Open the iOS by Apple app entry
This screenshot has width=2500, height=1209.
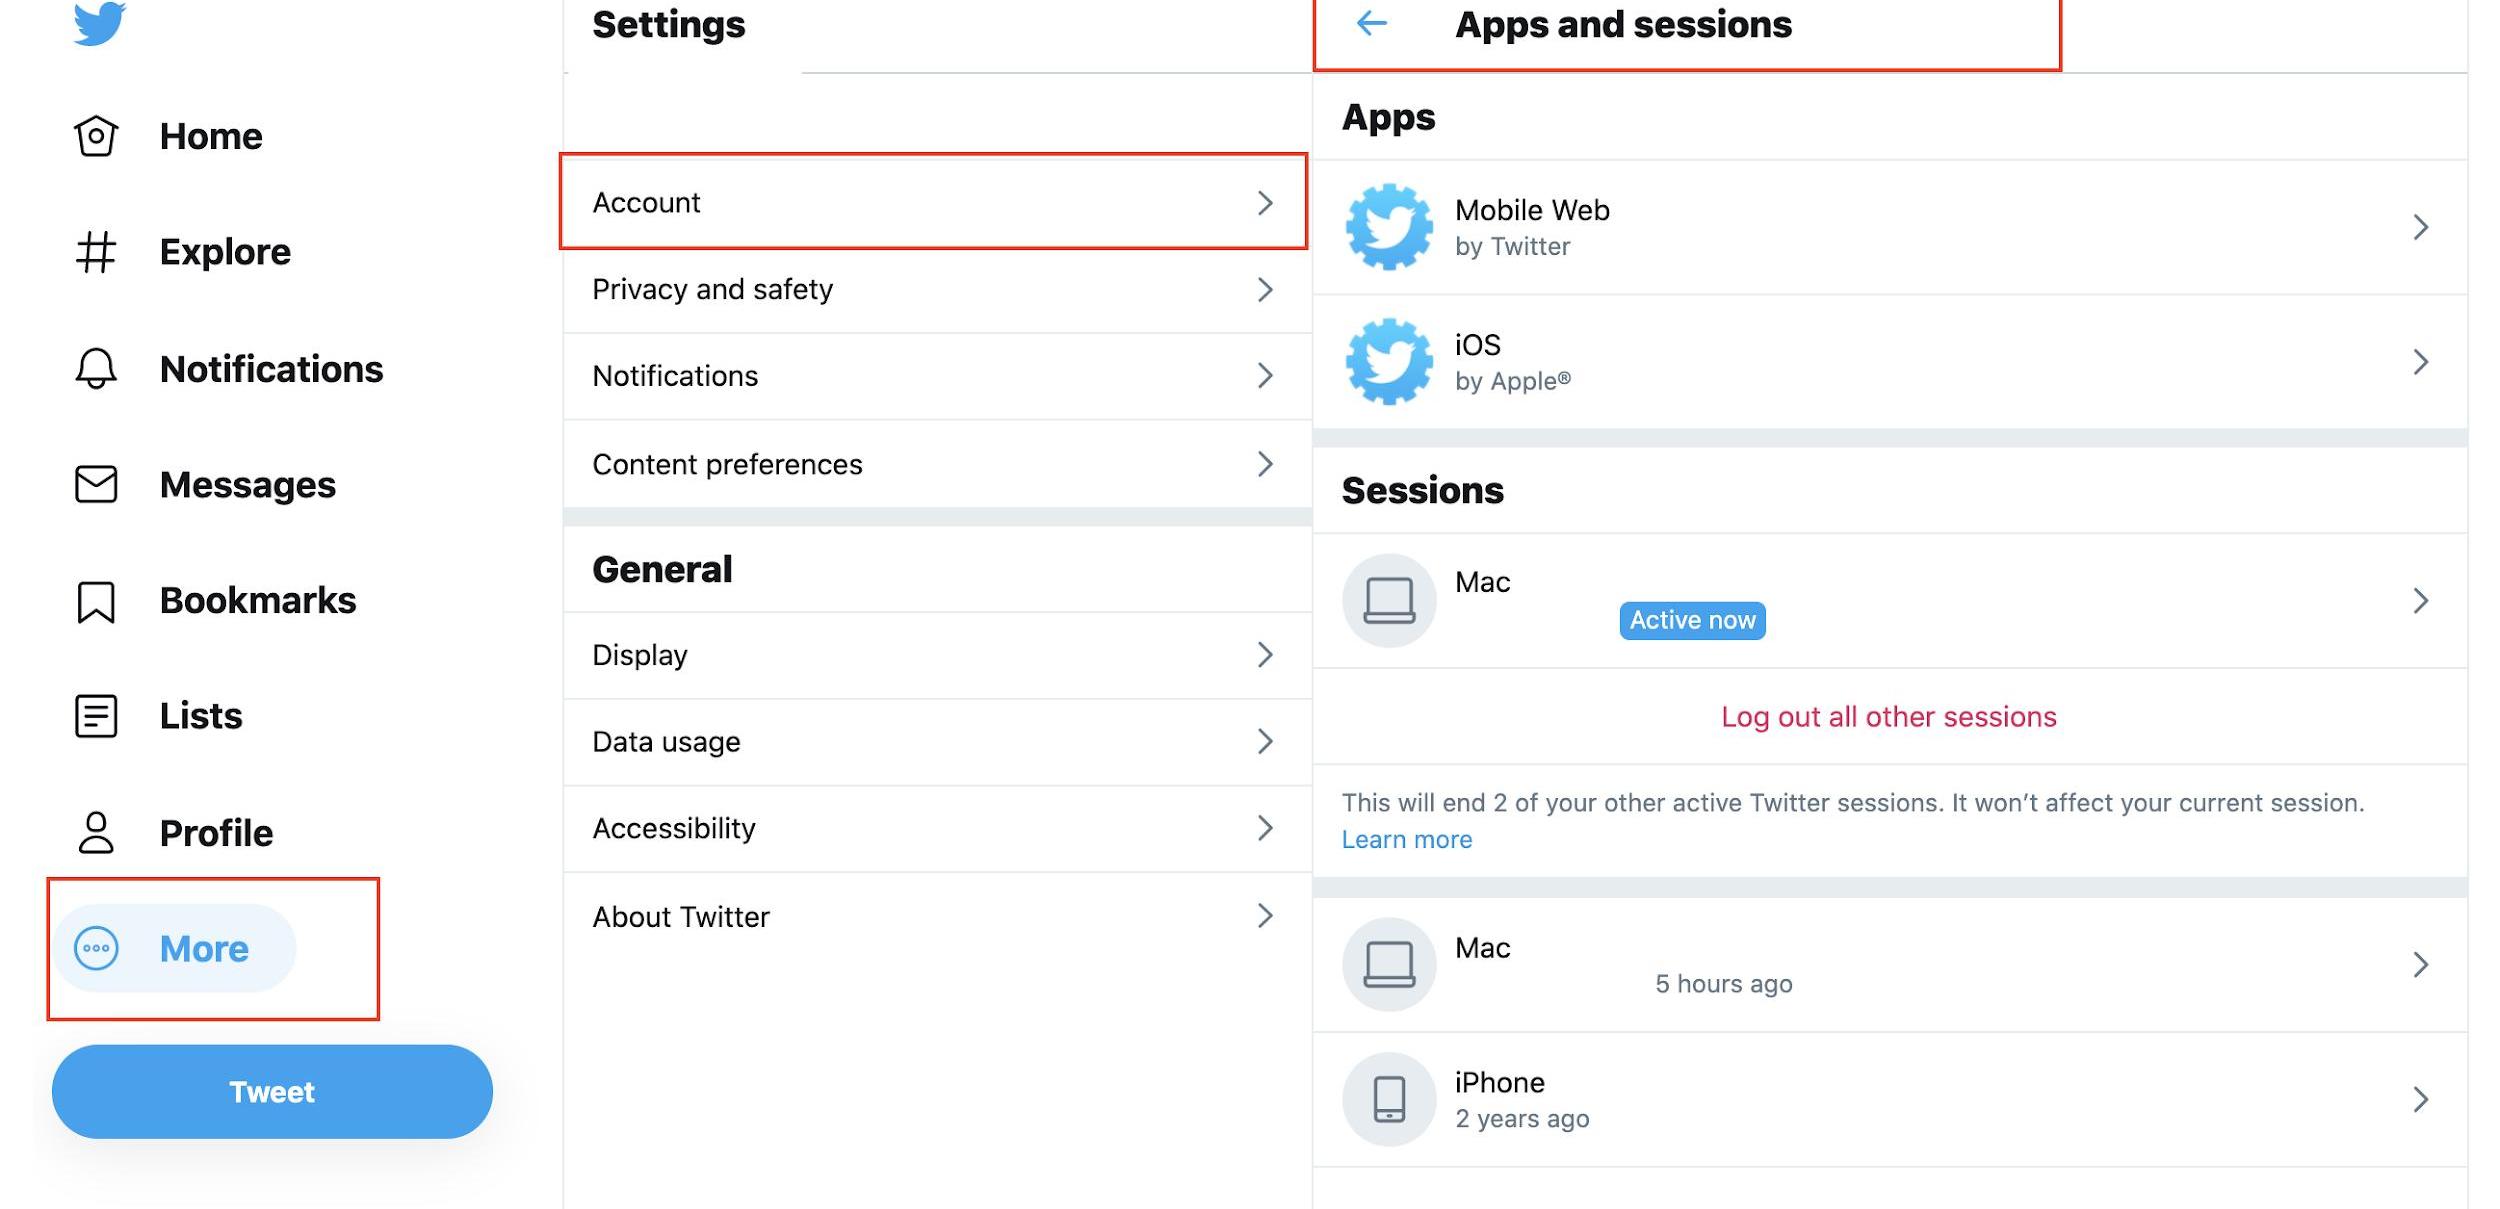pos(1888,362)
